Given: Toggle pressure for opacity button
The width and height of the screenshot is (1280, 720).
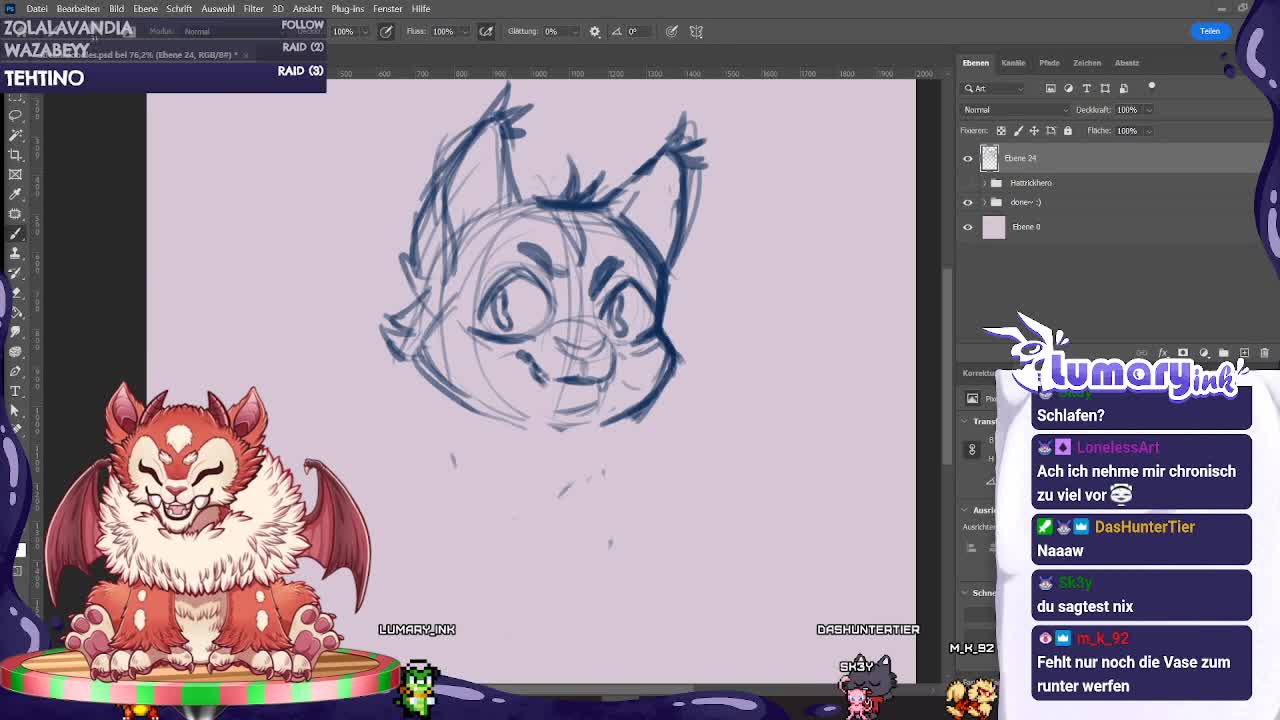Looking at the screenshot, I should click(x=386, y=31).
